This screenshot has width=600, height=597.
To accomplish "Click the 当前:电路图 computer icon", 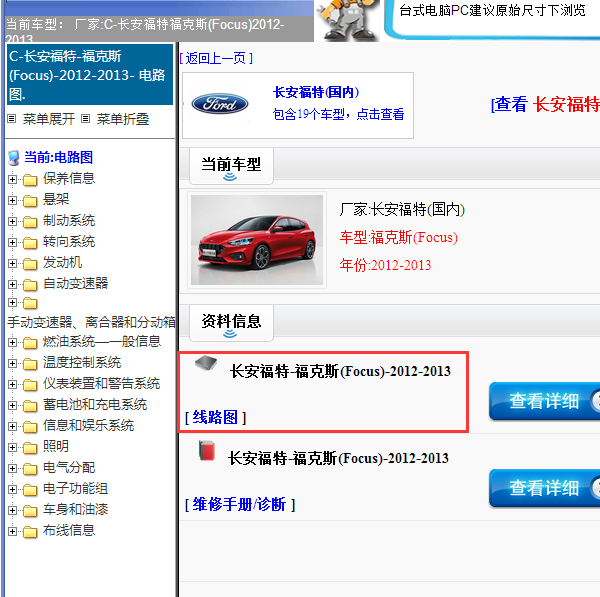I will [x=14, y=158].
